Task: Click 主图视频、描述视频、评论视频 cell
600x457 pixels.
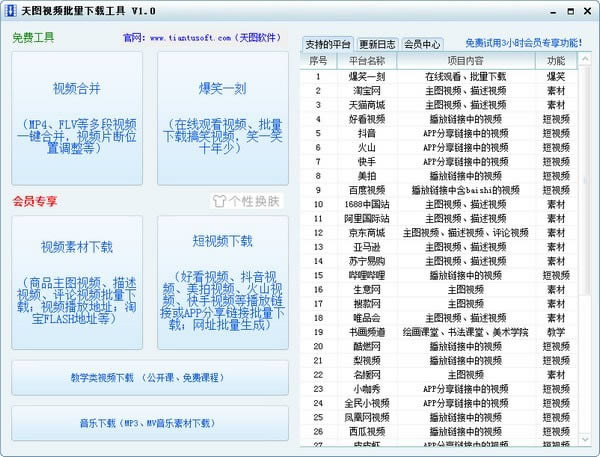Action: [465, 233]
